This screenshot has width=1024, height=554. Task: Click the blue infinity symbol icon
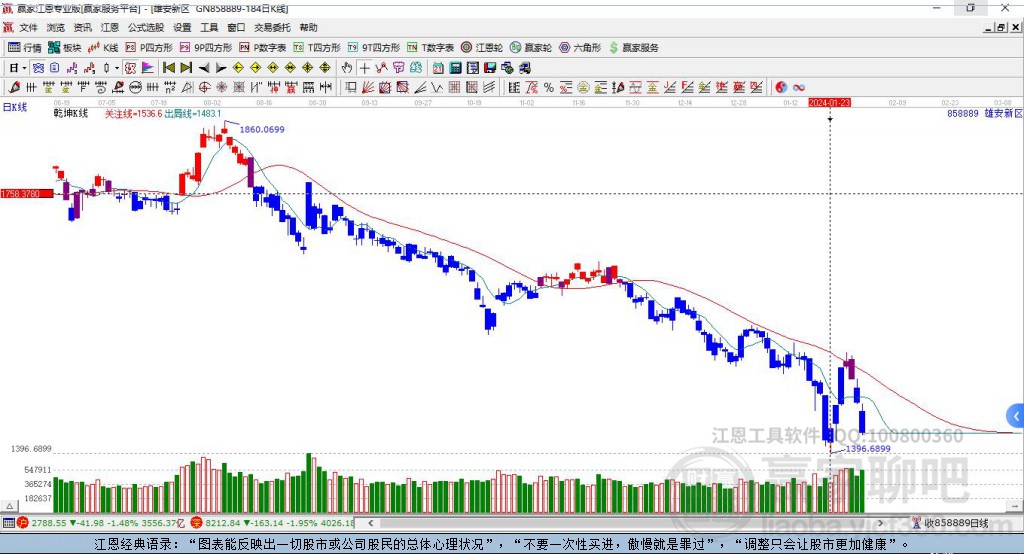pos(799,88)
